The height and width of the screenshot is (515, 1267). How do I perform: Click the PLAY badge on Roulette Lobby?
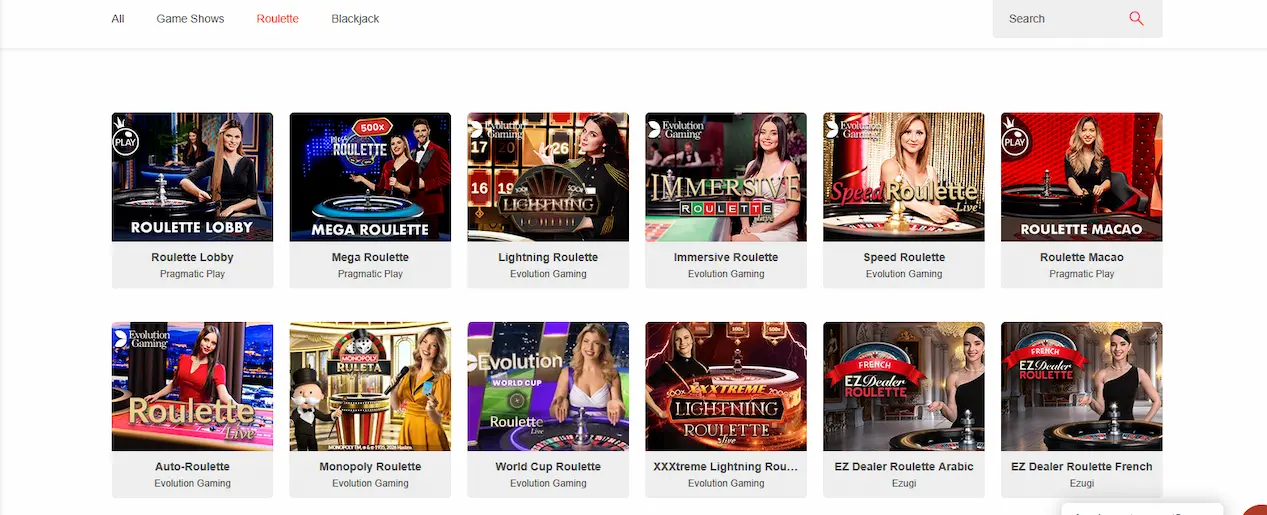(x=126, y=136)
